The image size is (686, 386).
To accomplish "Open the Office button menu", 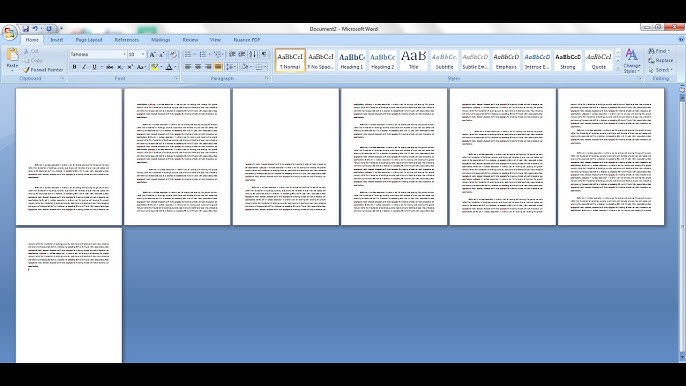I will (9, 32).
